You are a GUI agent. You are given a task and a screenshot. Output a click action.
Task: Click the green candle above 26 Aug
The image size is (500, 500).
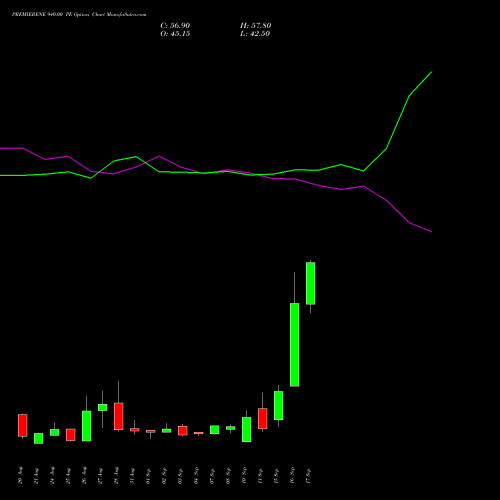pyautogui.click(x=87, y=426)
